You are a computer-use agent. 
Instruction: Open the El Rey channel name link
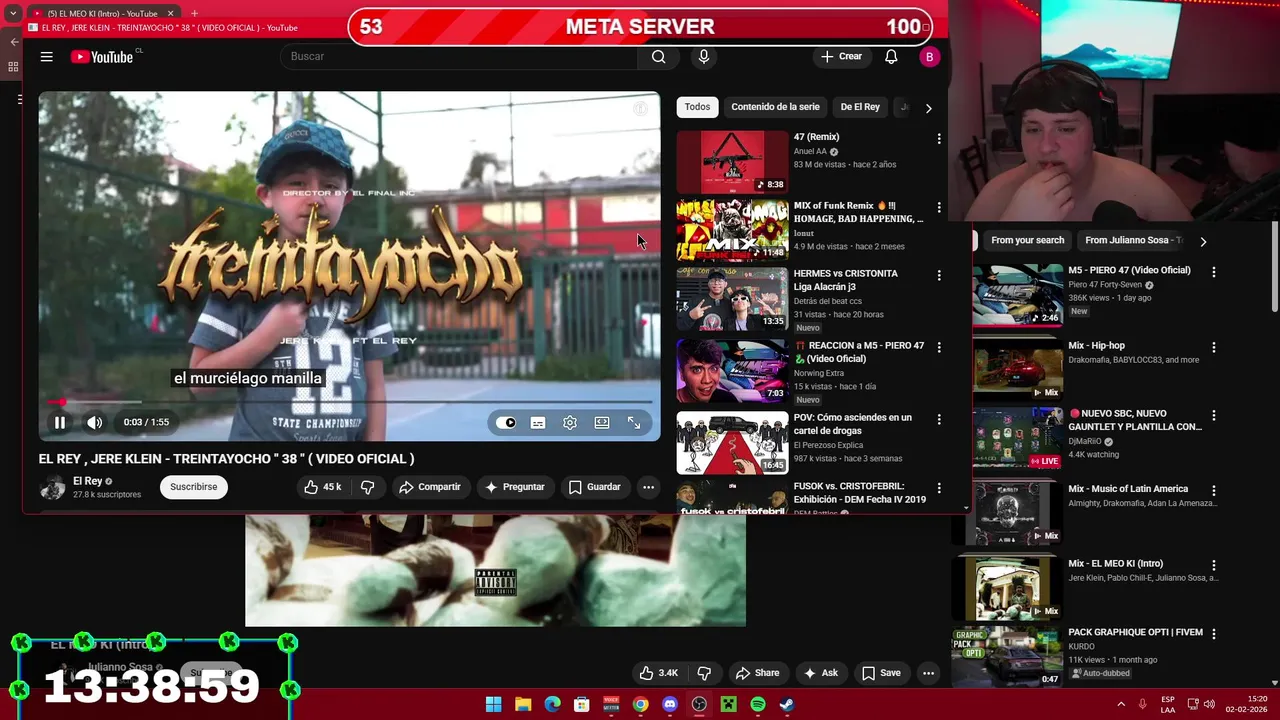point(87,481)
